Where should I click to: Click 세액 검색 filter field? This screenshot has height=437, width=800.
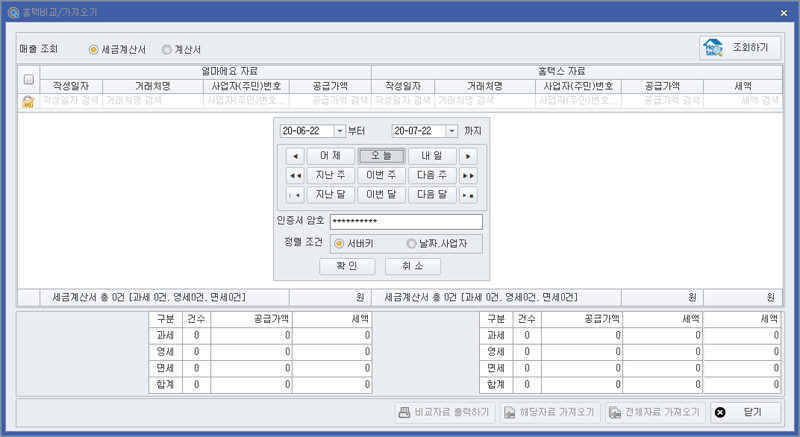[x=743, y=100]
